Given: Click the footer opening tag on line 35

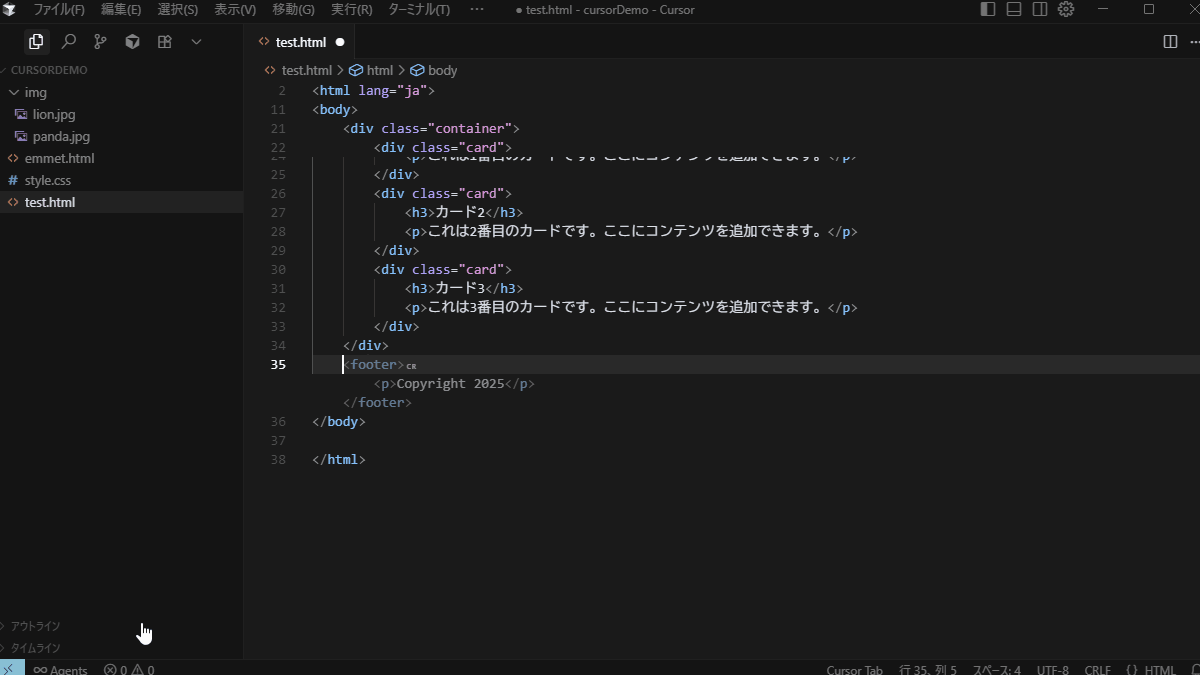Looking at the screenshot, I should (x=373, y=364).
